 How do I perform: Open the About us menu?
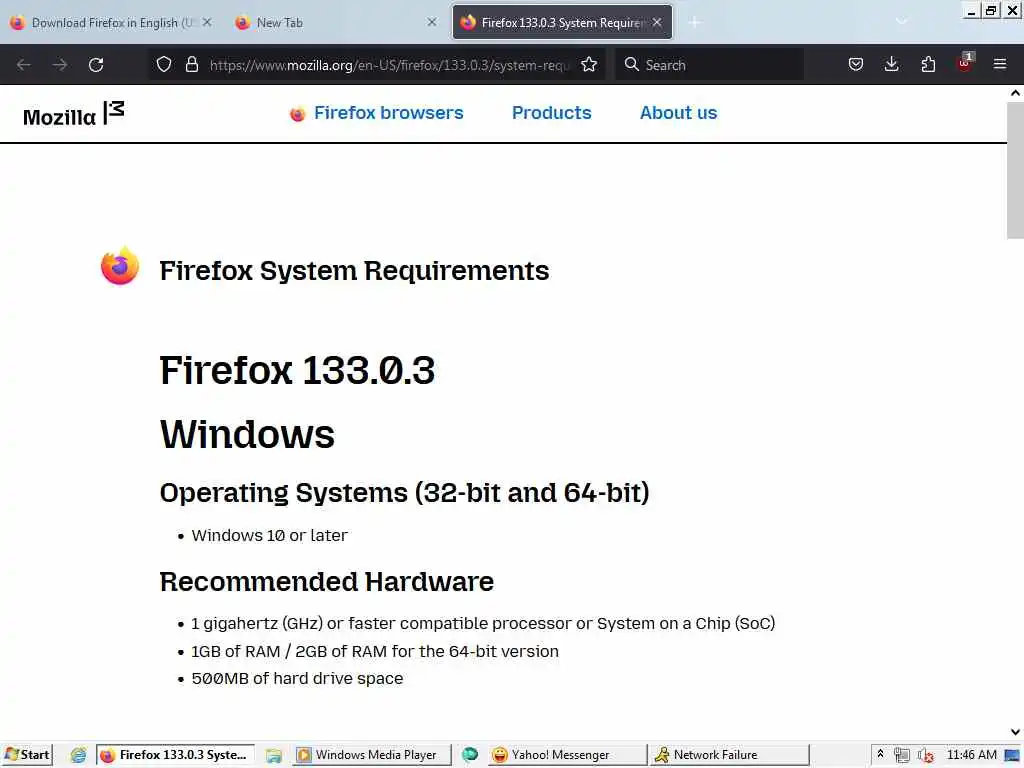(679, 113)
